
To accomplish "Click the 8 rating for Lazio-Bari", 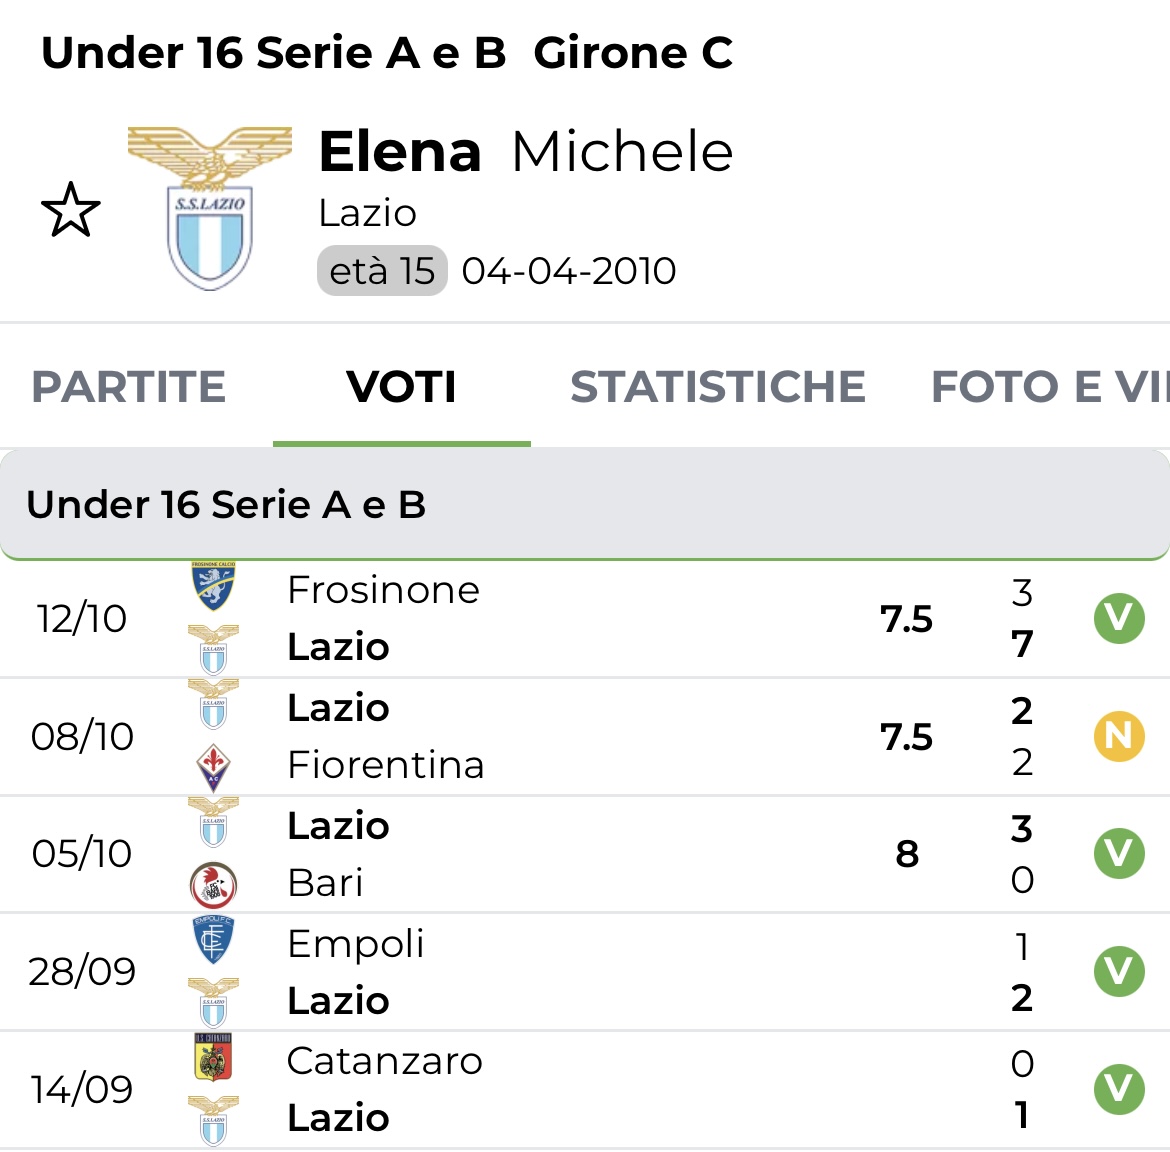I will (907, 854).
